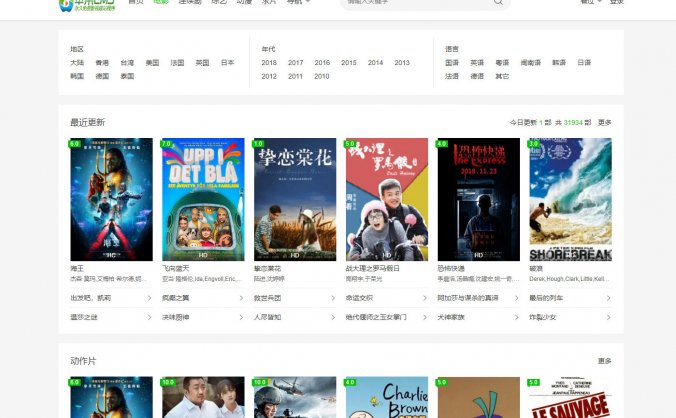Screen dimensions: 676x418
Task: Open the chevron beside 阿加莎与谋杀的真相
Action: point(516,298)
